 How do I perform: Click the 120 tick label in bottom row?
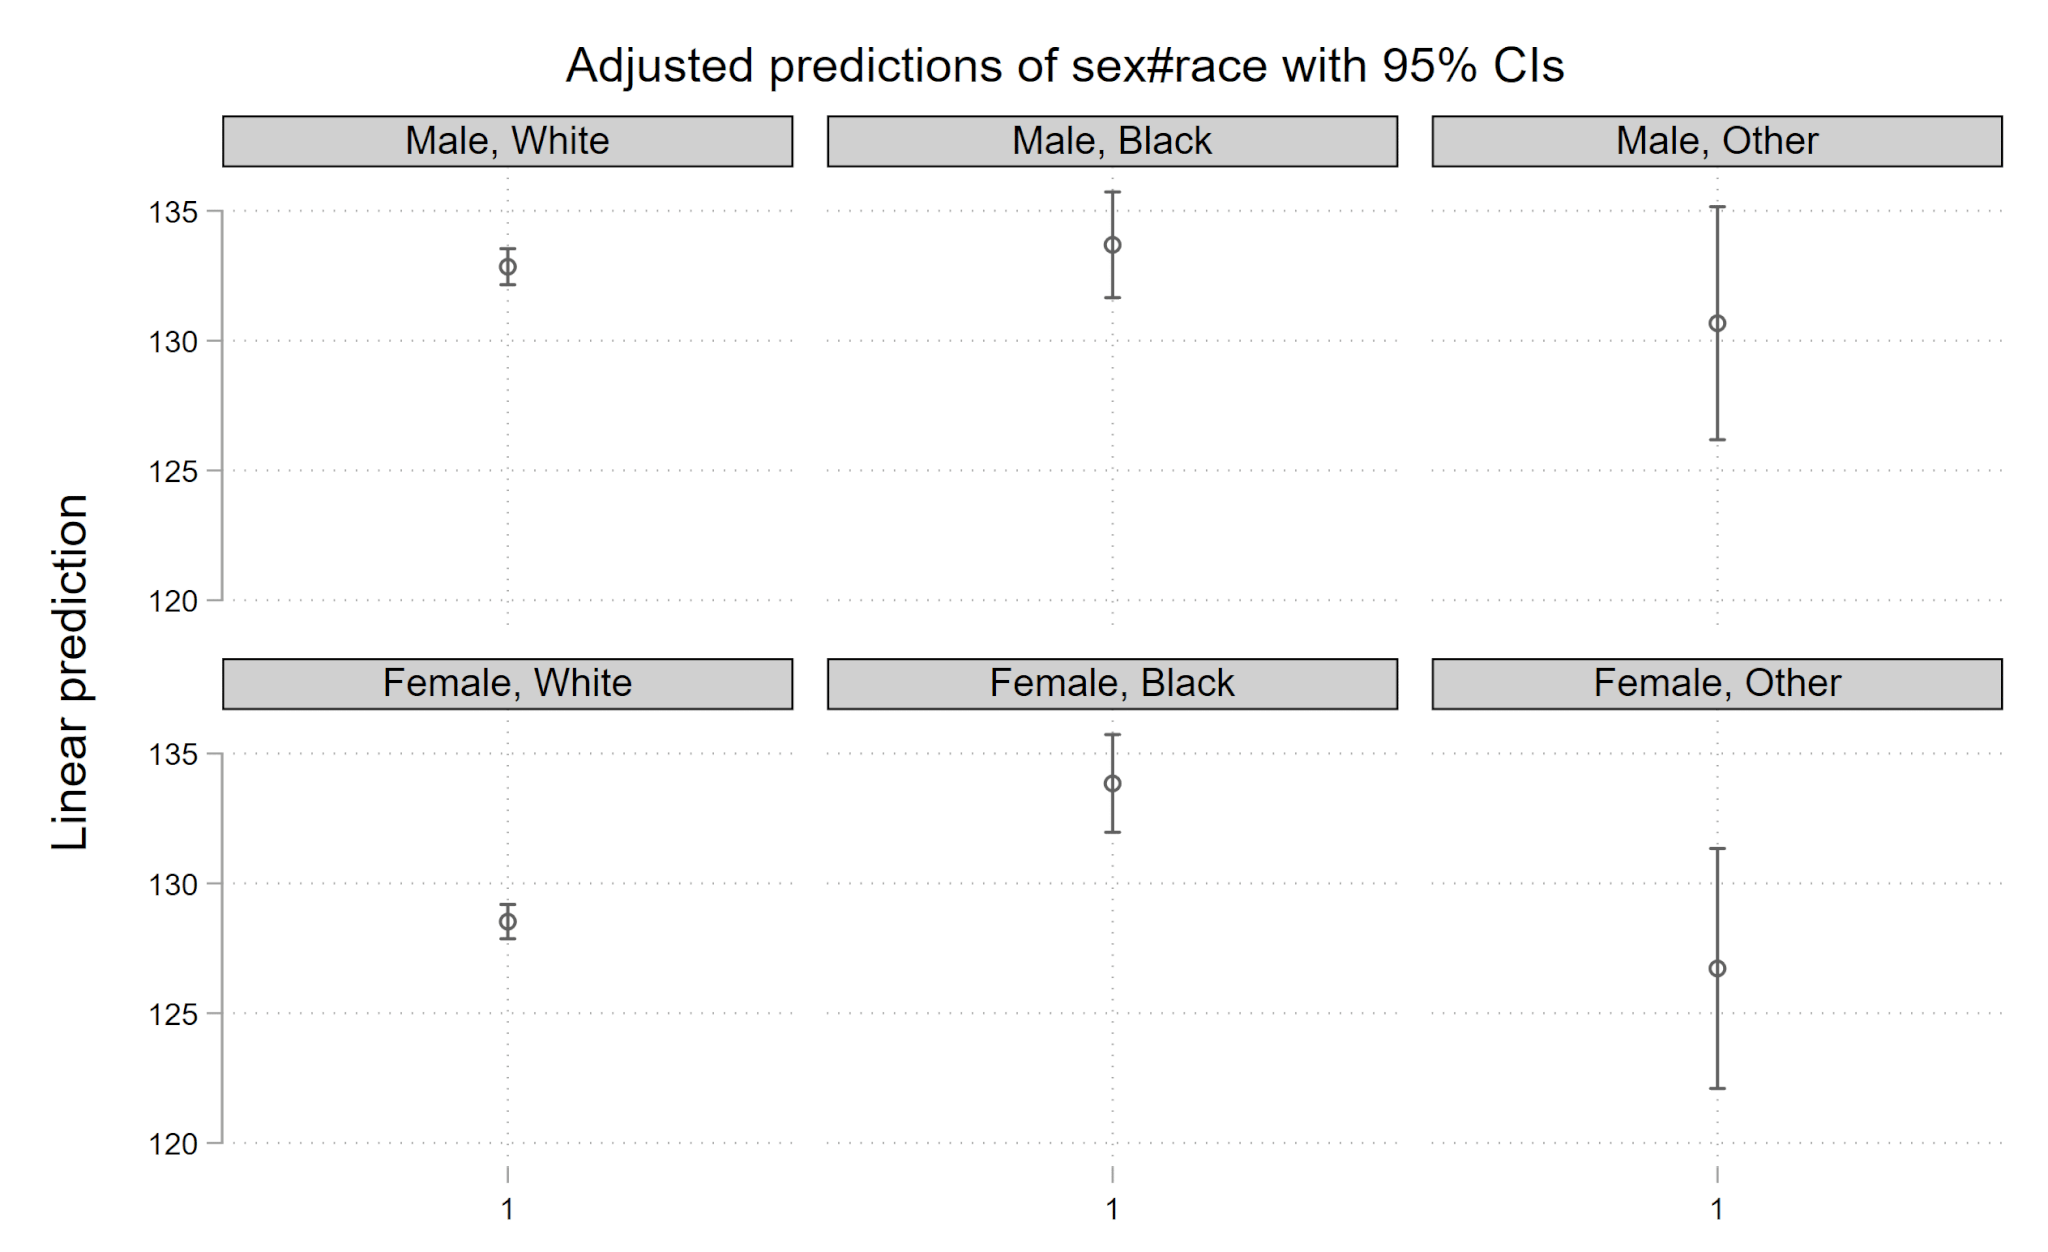(x=173, y=1144)
